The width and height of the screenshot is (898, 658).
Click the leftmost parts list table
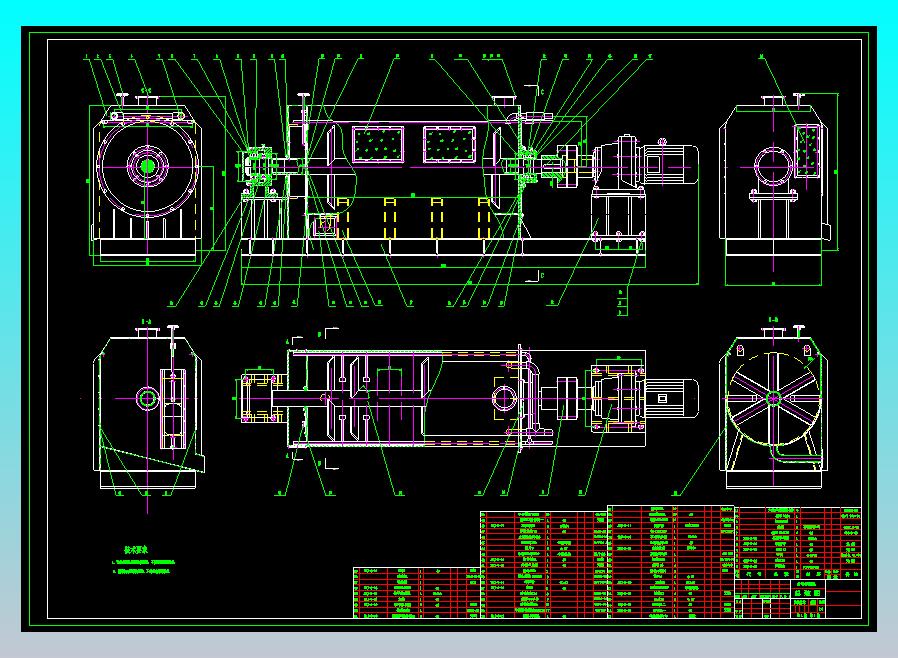[x=416, y=593]
